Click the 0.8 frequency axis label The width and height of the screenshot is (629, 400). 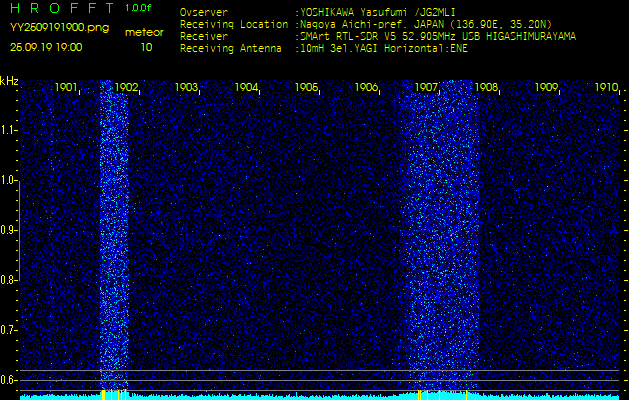8,280
